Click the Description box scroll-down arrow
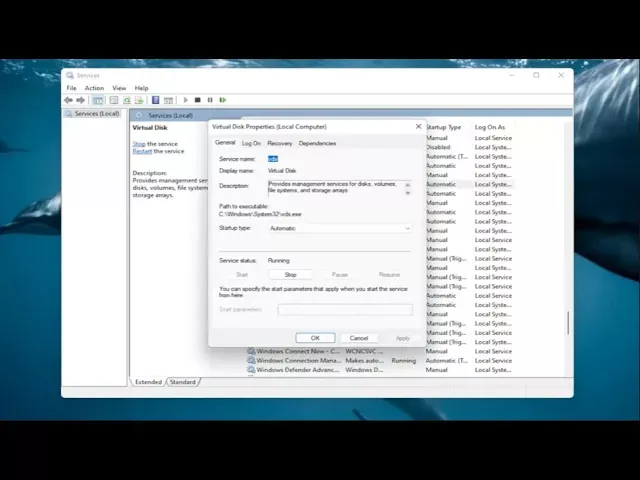Screen dimensions: 640x480 click(x=407, y=193)
